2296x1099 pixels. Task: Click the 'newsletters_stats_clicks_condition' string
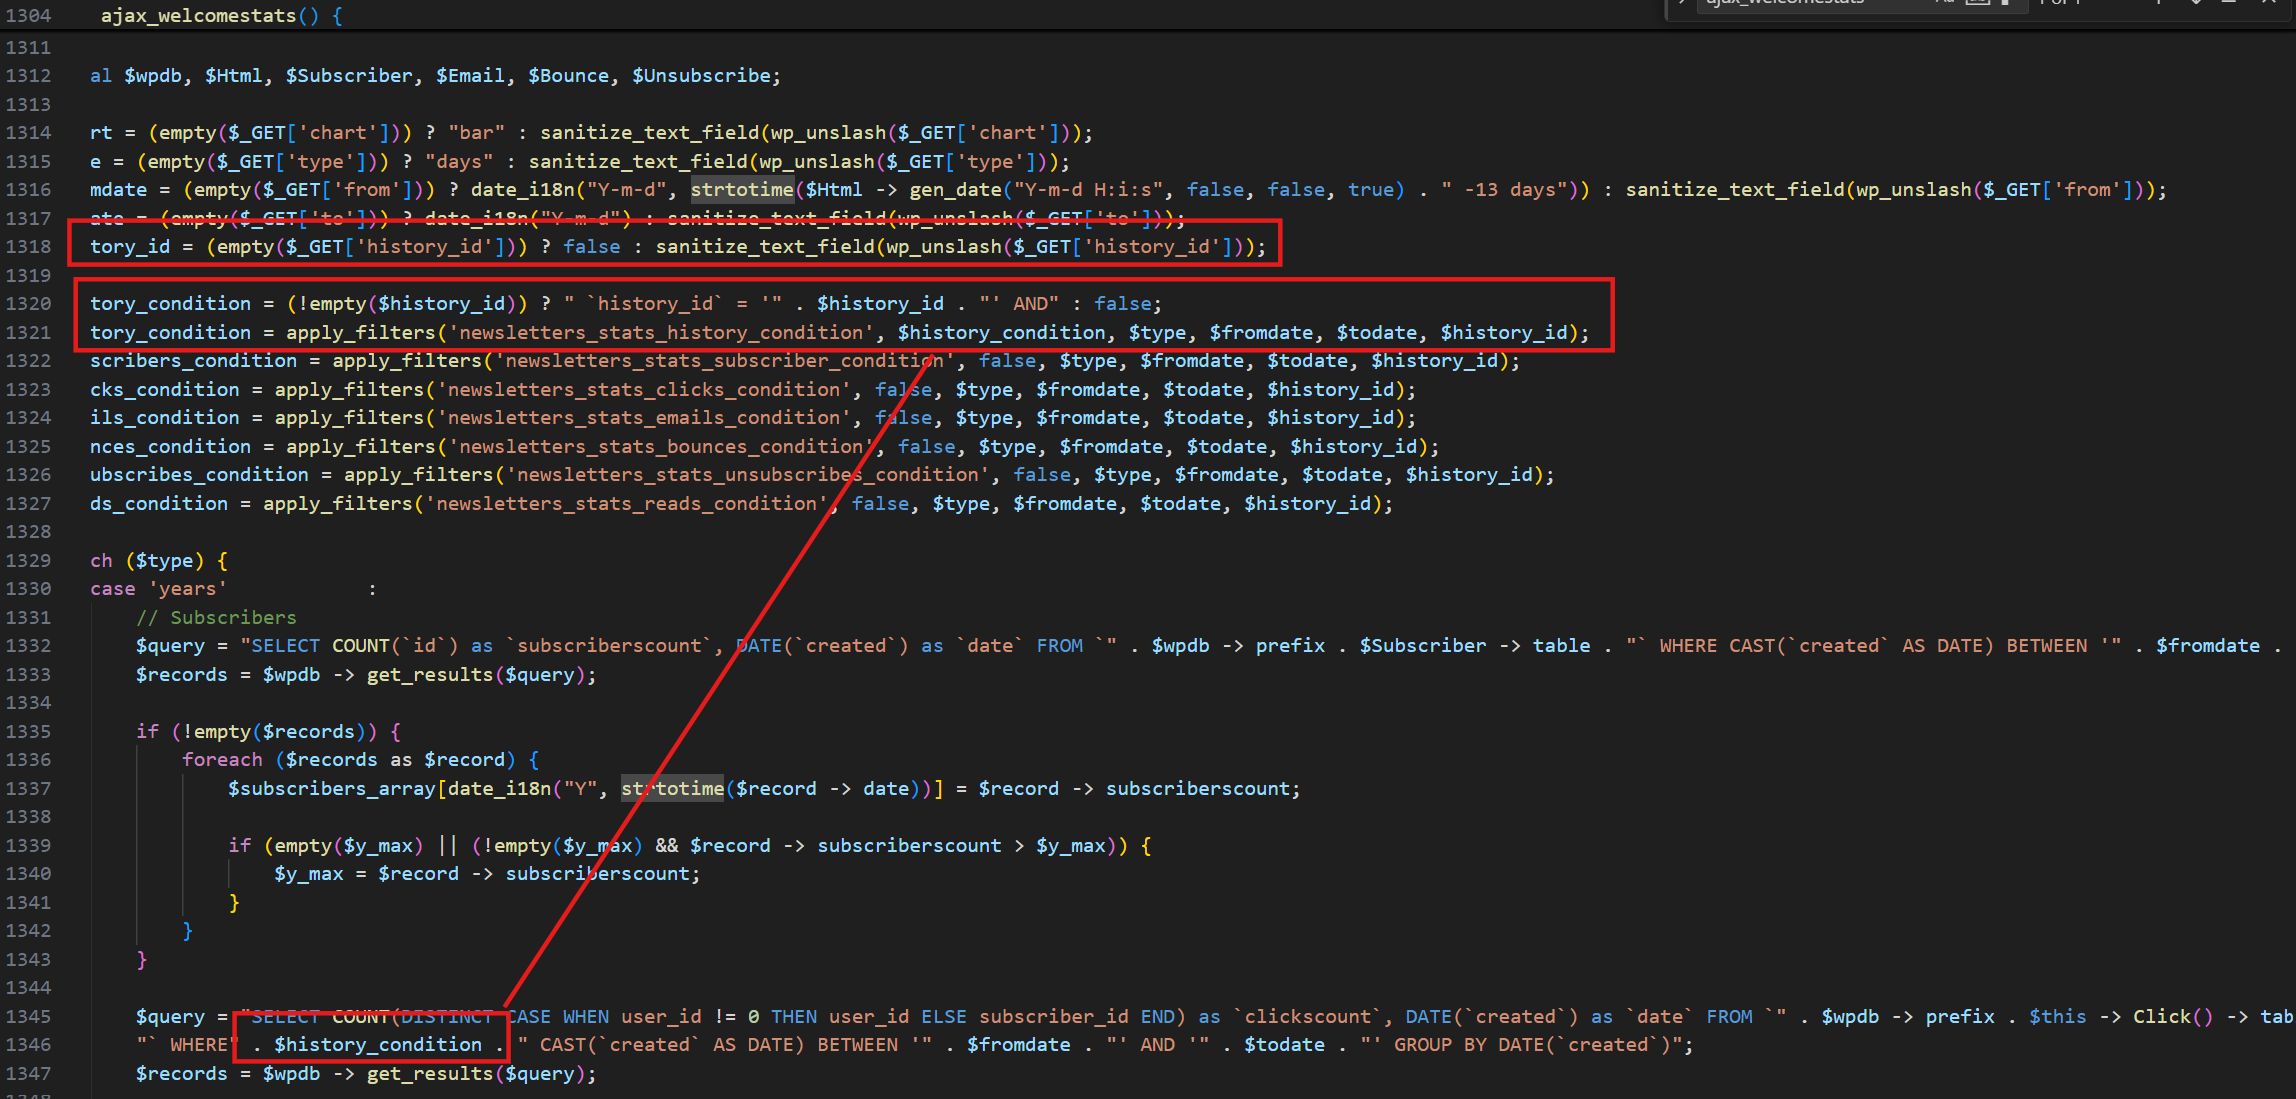pyautogui.click(x=643, y=390)
